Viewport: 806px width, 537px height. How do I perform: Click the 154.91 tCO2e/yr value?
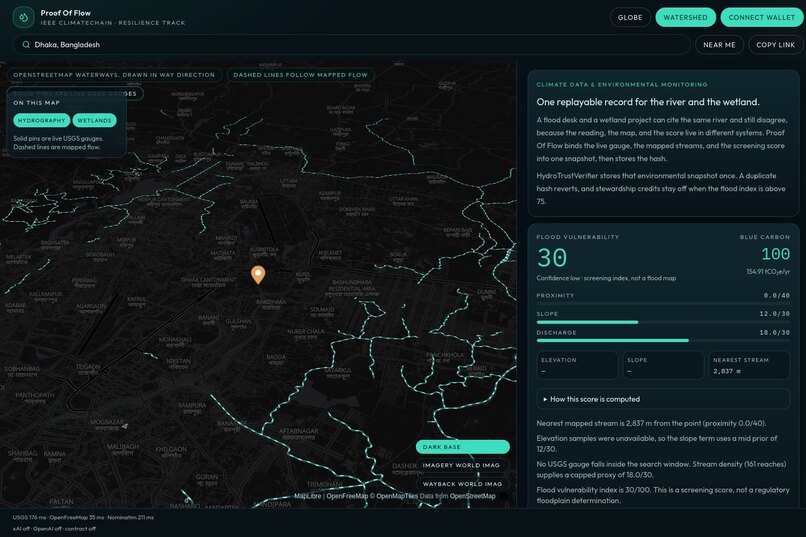pyautogui.click(x=768, y=272)
